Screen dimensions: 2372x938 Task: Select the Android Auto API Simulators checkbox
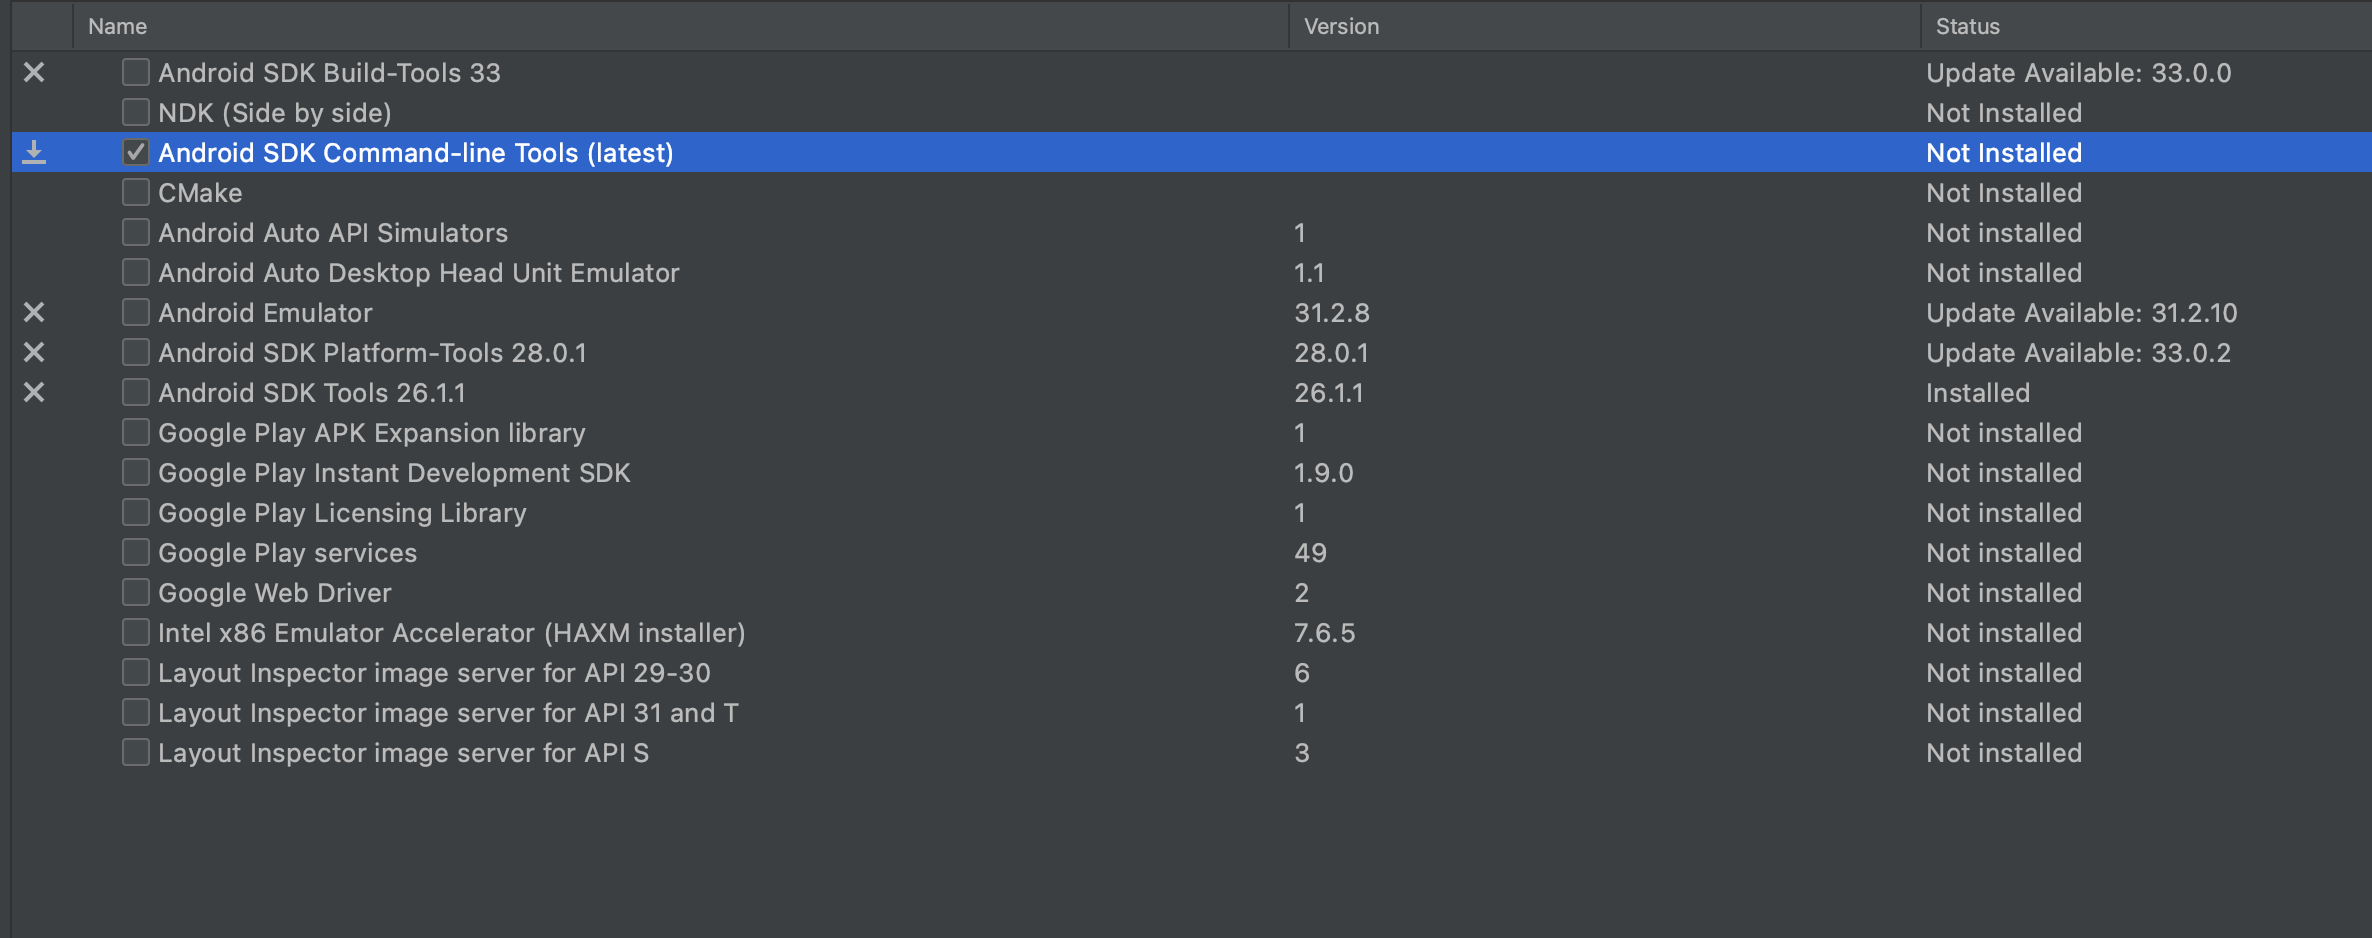[136, 232]
